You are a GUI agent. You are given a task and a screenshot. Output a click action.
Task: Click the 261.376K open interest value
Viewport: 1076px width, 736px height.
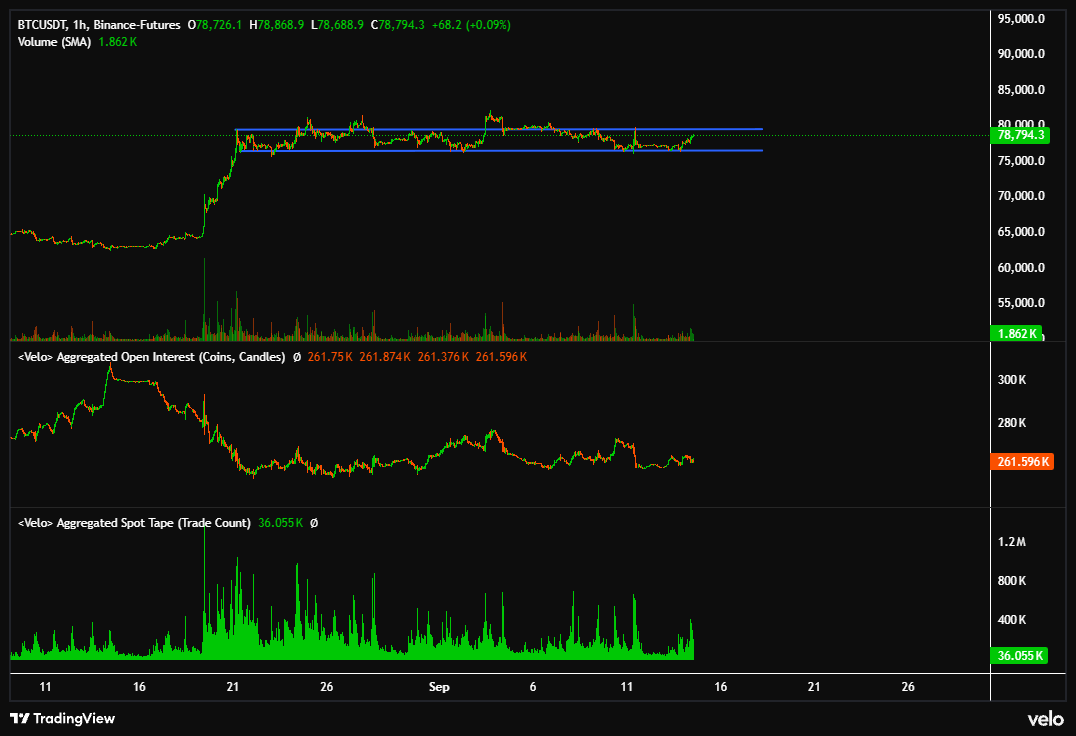coord(443,357)
